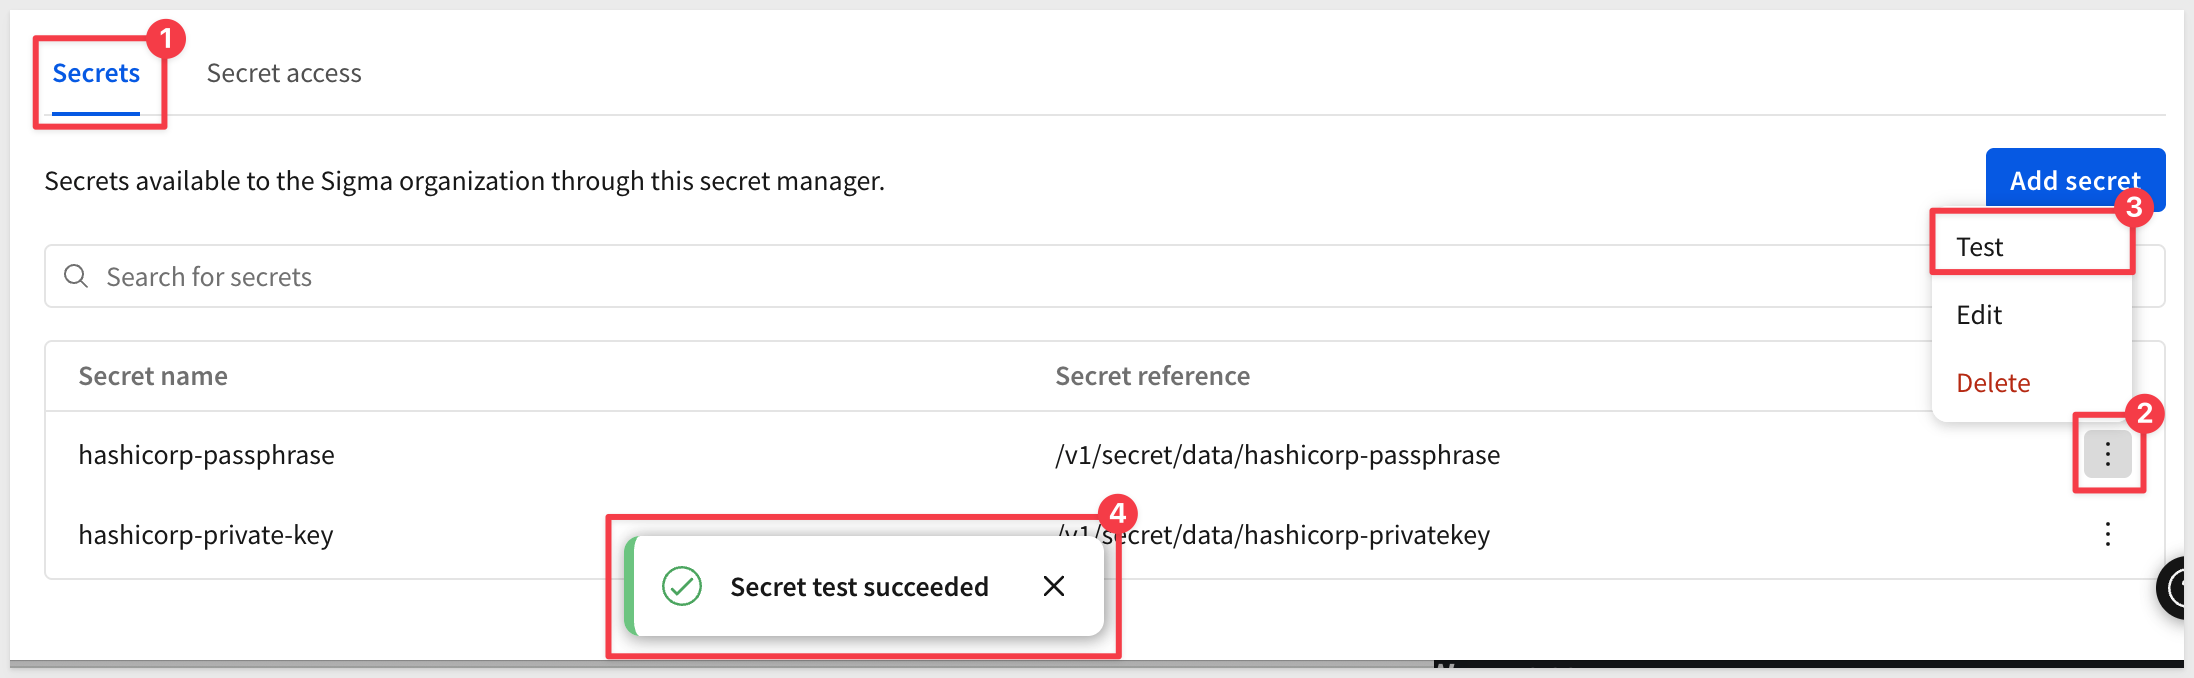2194x678 pixels.
Task: Click the /v1/secret/data/hashicorp-passphrase reference
Action: click(1277, 455)
